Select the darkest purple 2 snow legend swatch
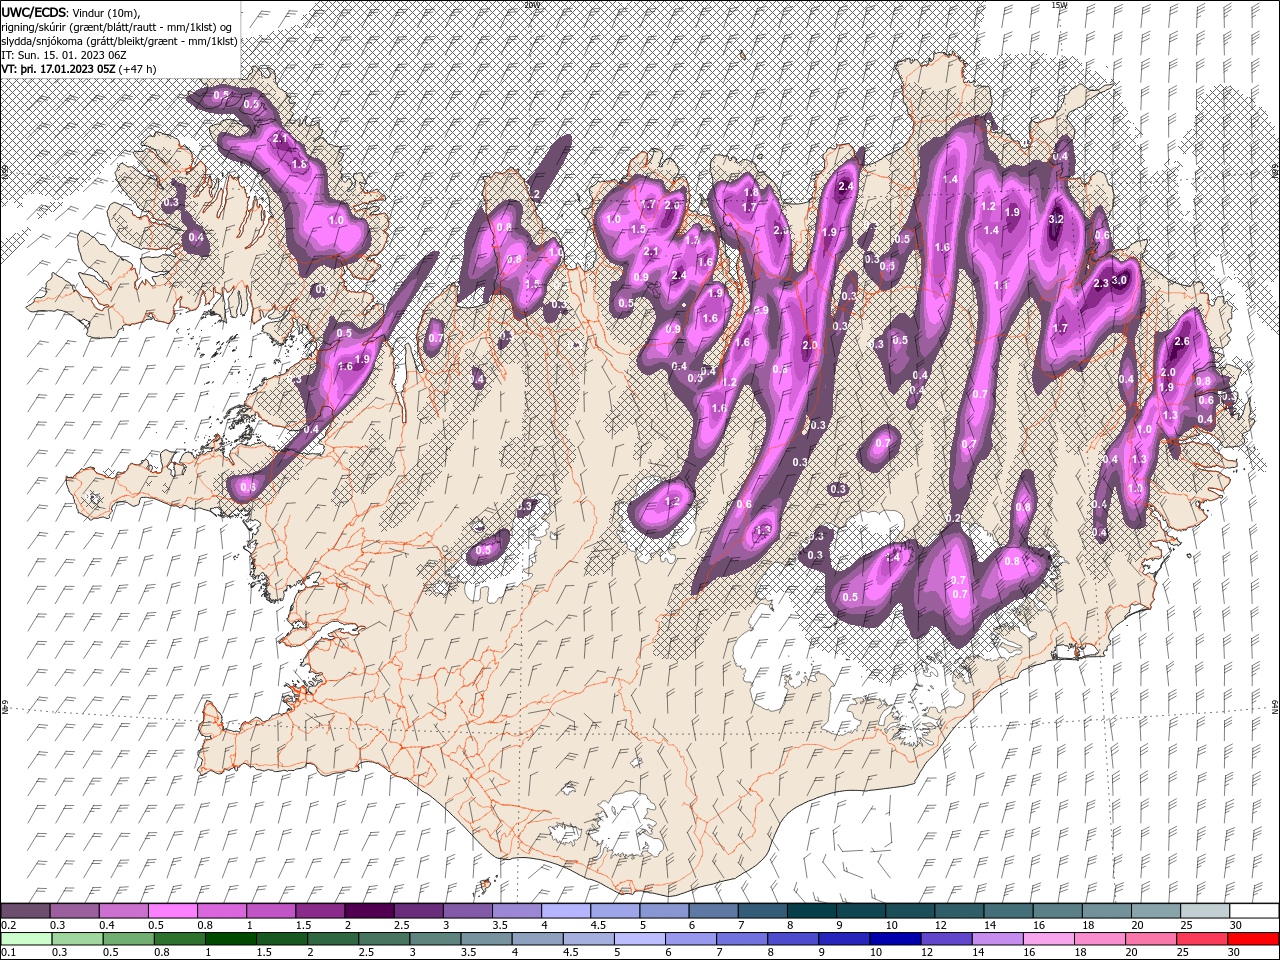 368,909
